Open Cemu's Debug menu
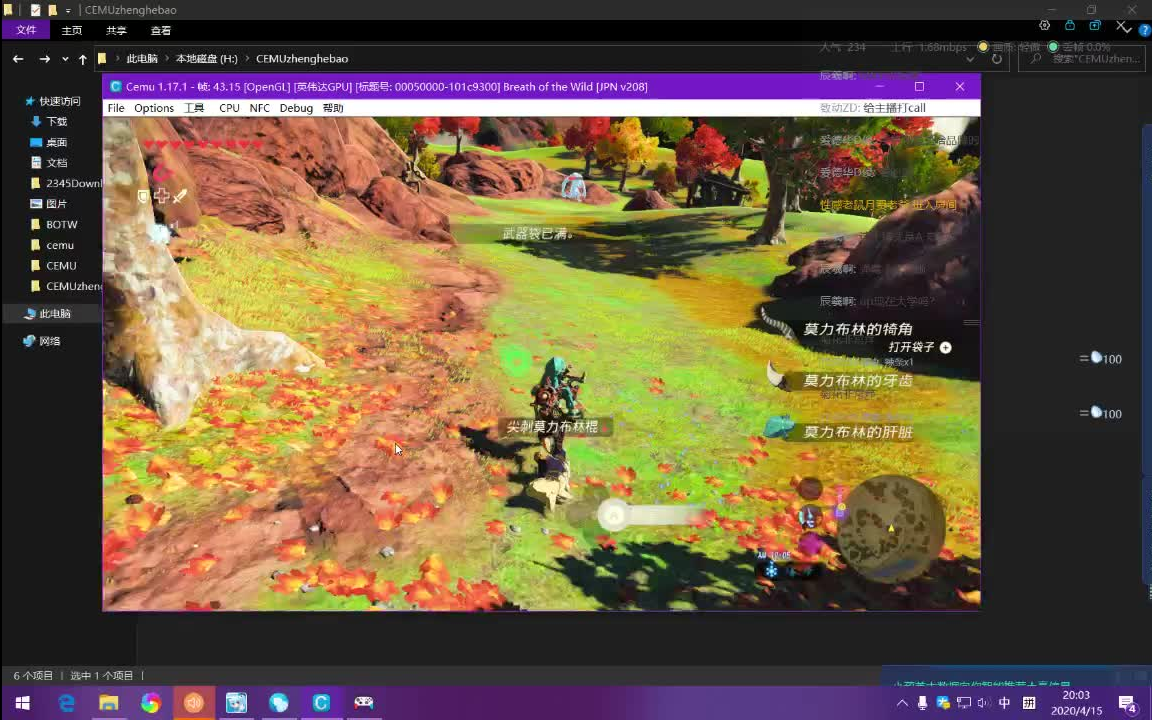This screenshot has width=1152, height=720. coord(296,108)
